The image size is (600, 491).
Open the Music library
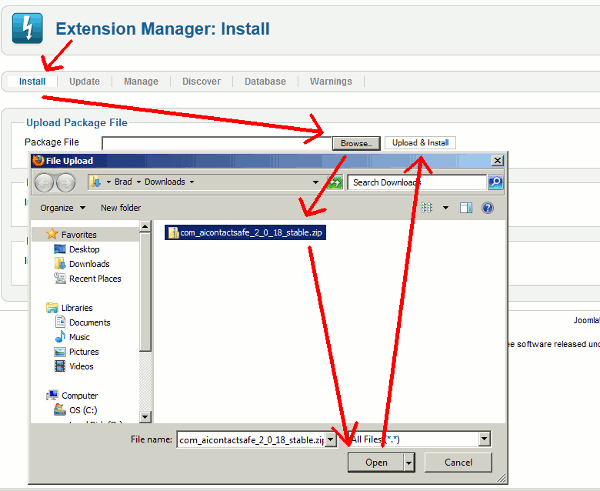(x=79, y=337)
